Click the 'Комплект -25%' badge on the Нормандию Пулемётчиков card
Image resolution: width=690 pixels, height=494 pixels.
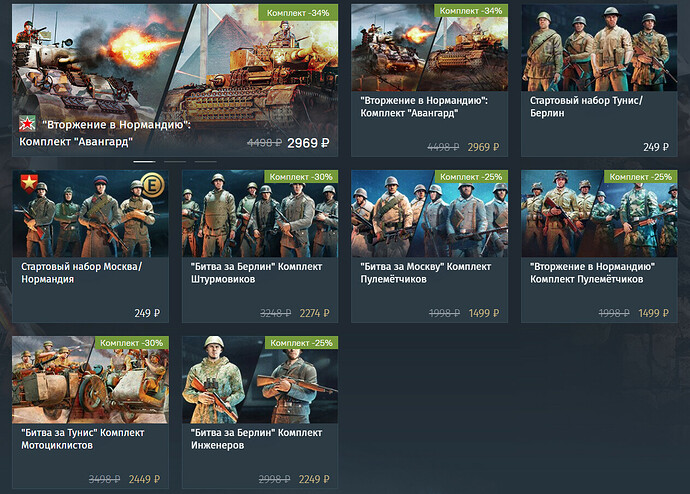641,177
